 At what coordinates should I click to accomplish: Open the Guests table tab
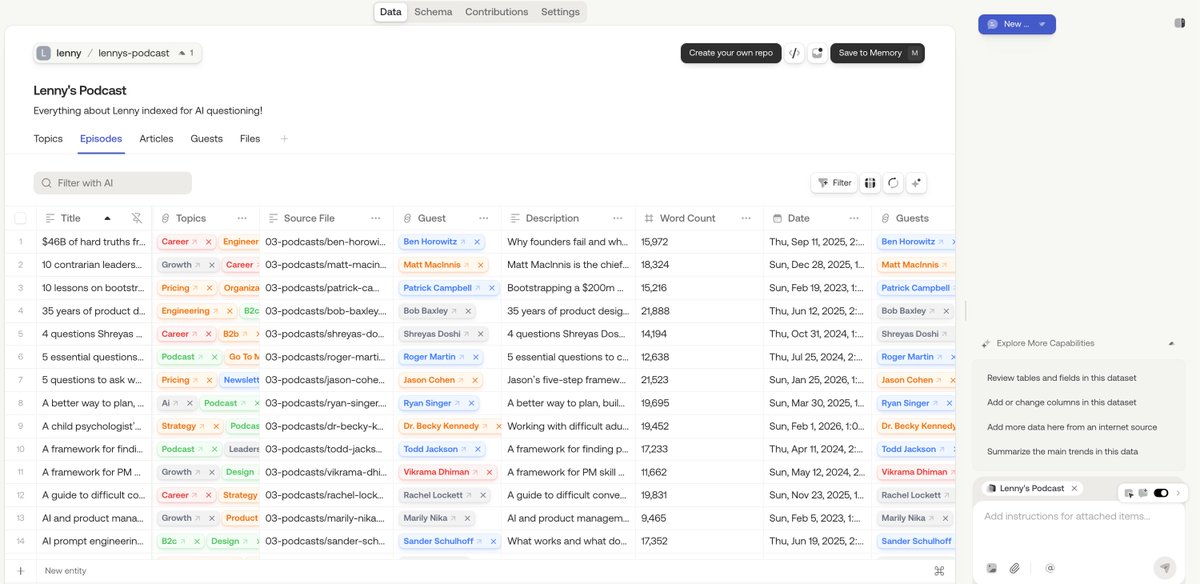tap(207, 139)
